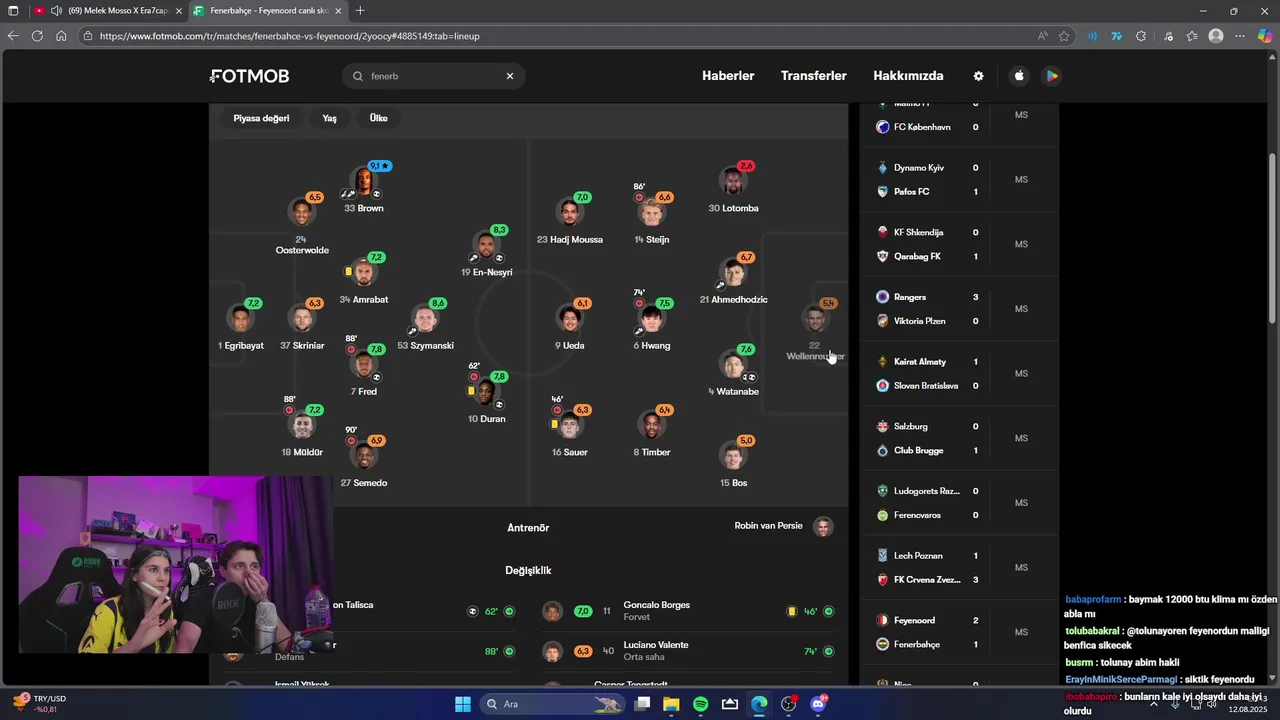Screen dimensions: 1280x720
Task: Add this page to favorites star
Action: point(1064,36)
